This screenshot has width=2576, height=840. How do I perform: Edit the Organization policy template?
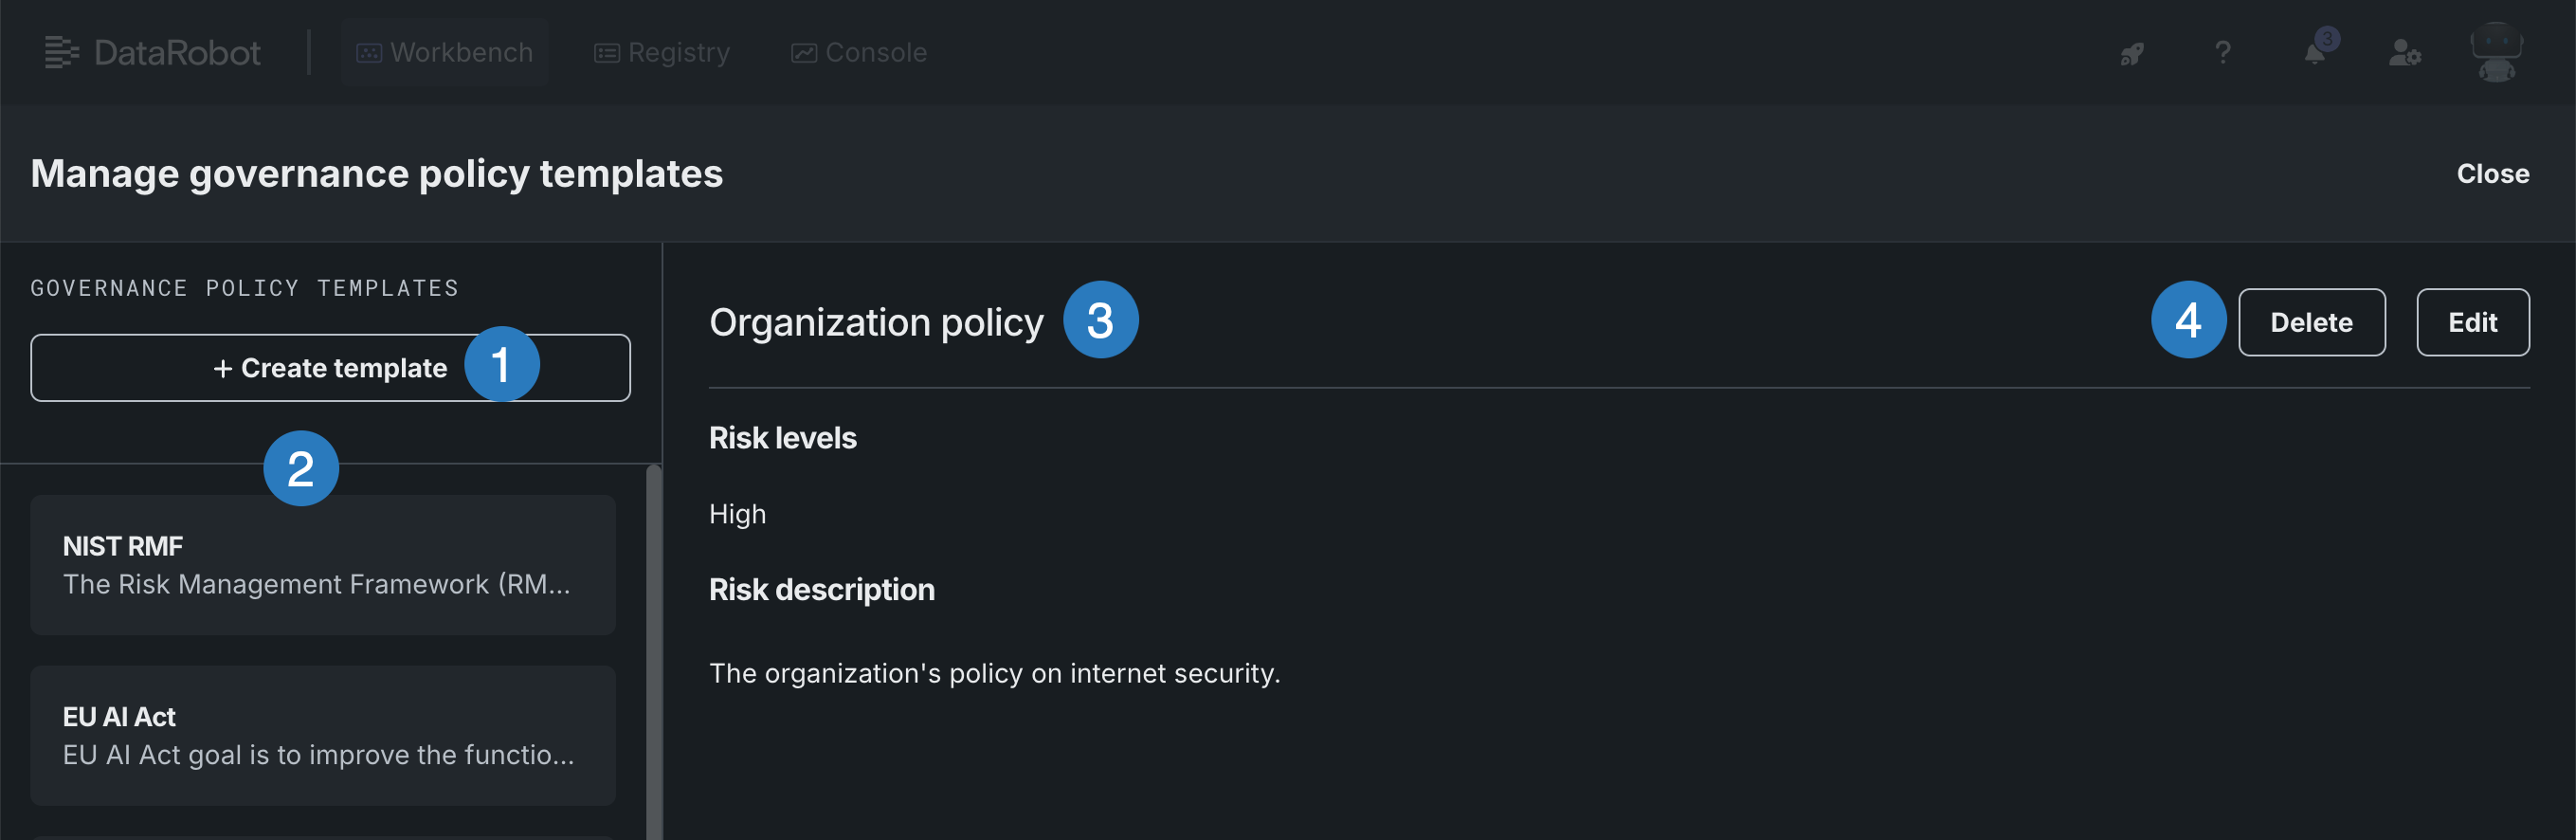coord(2472,322)
